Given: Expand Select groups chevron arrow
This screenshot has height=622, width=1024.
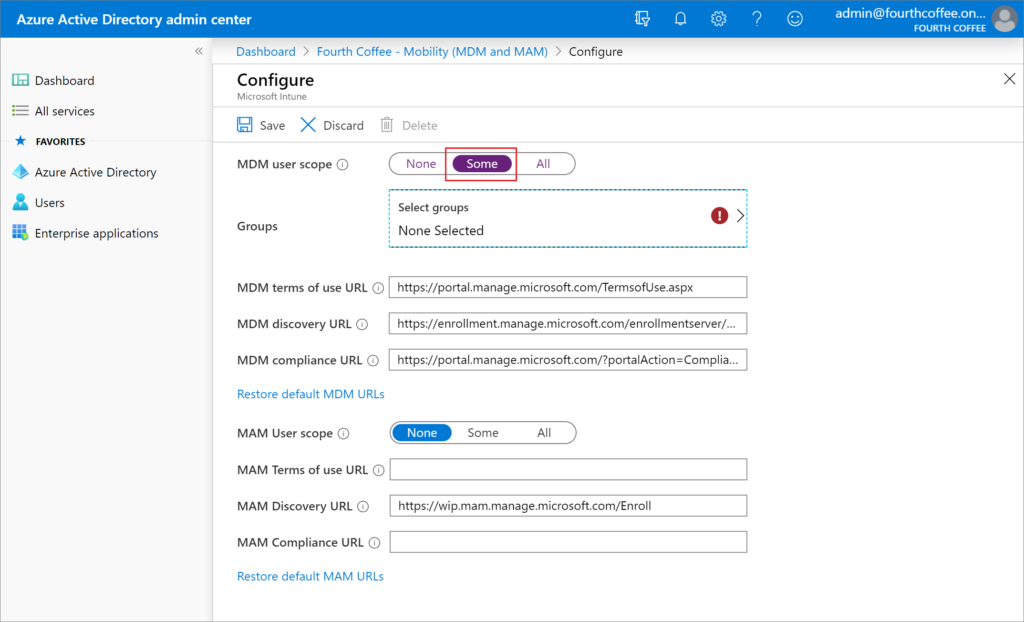Looking at the screenshot, I should pyautogui.click(x=740, y=216).
